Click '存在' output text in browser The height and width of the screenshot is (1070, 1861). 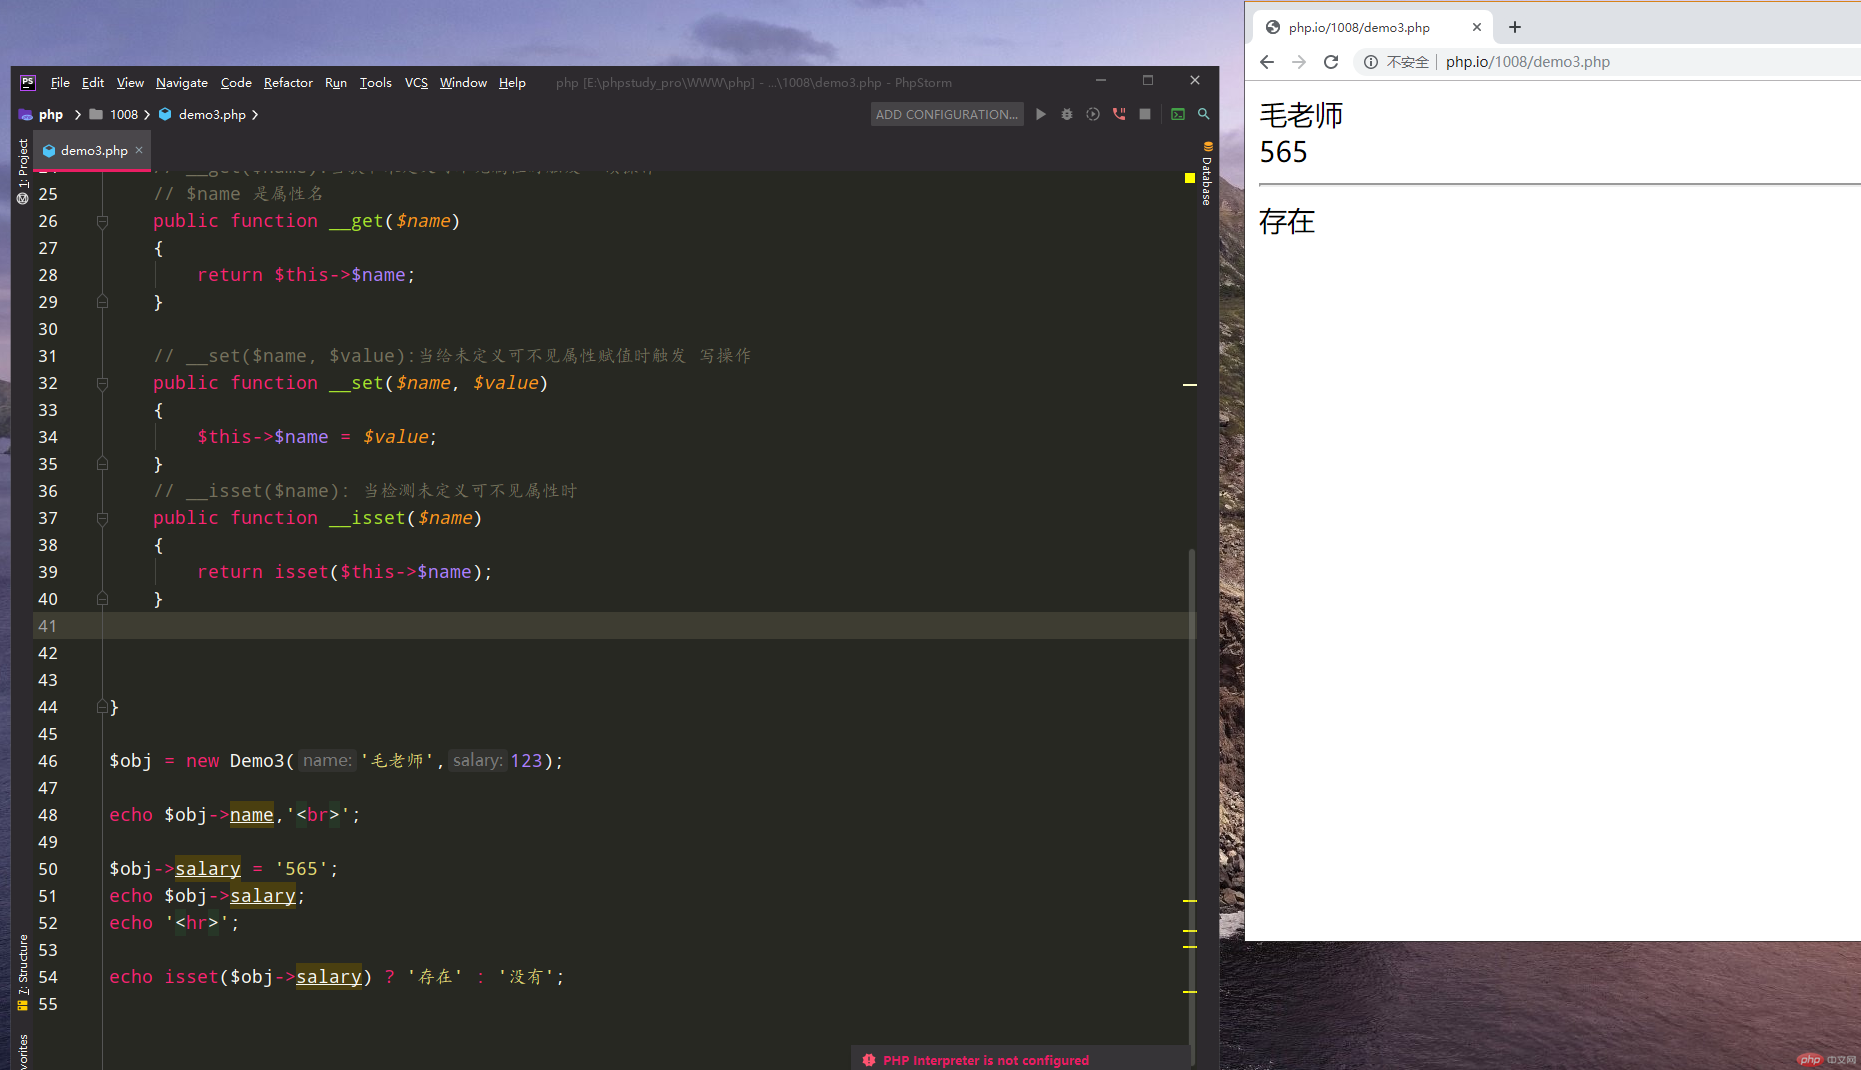click(x=1287, y=221)
